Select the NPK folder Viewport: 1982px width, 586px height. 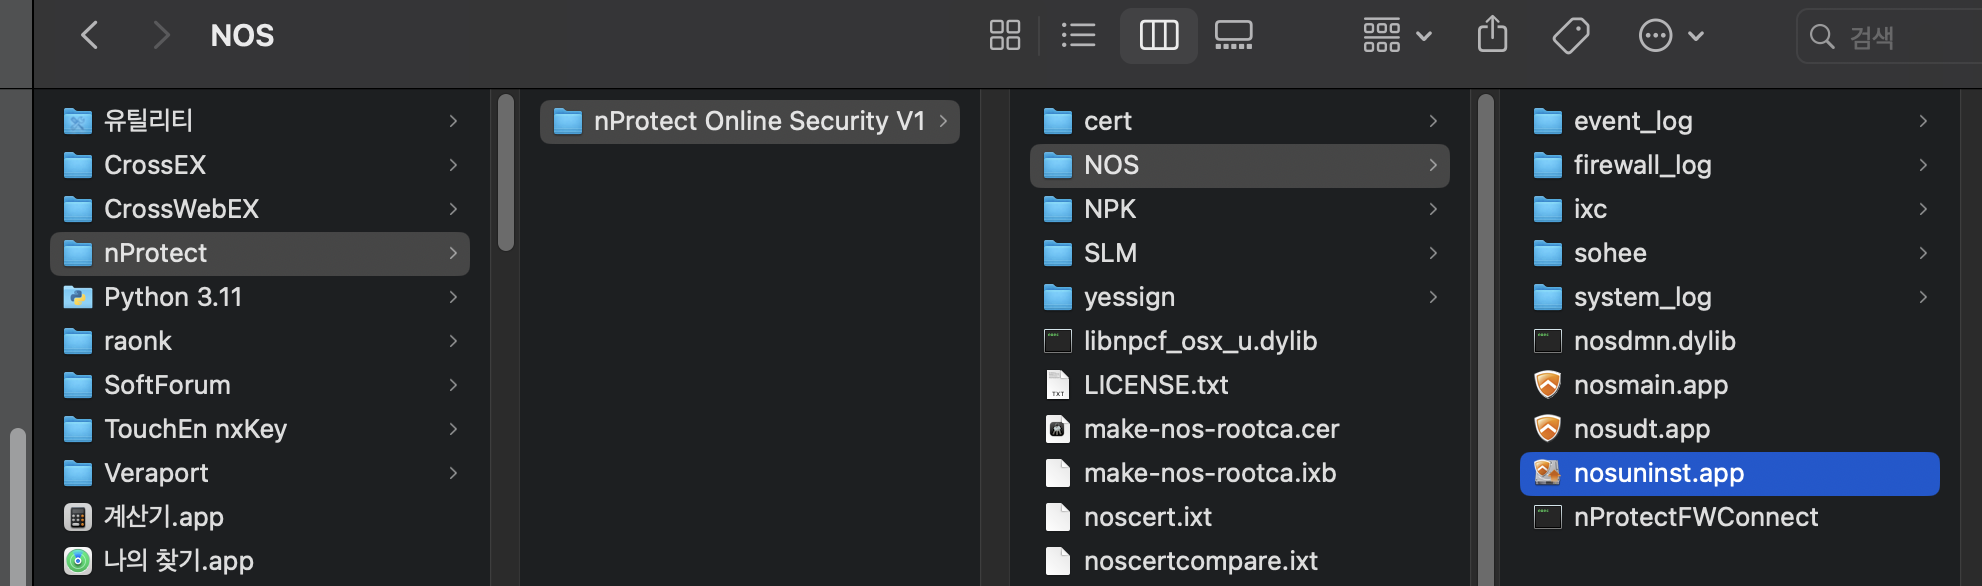(1240, 209)
